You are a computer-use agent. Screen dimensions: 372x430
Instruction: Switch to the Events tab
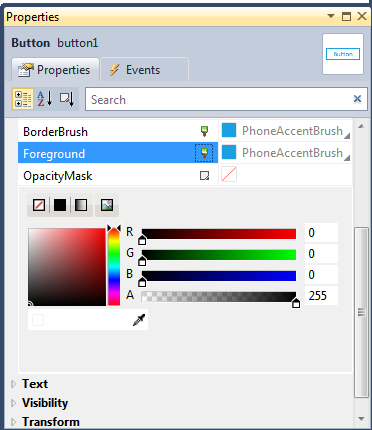click(145, 70)
